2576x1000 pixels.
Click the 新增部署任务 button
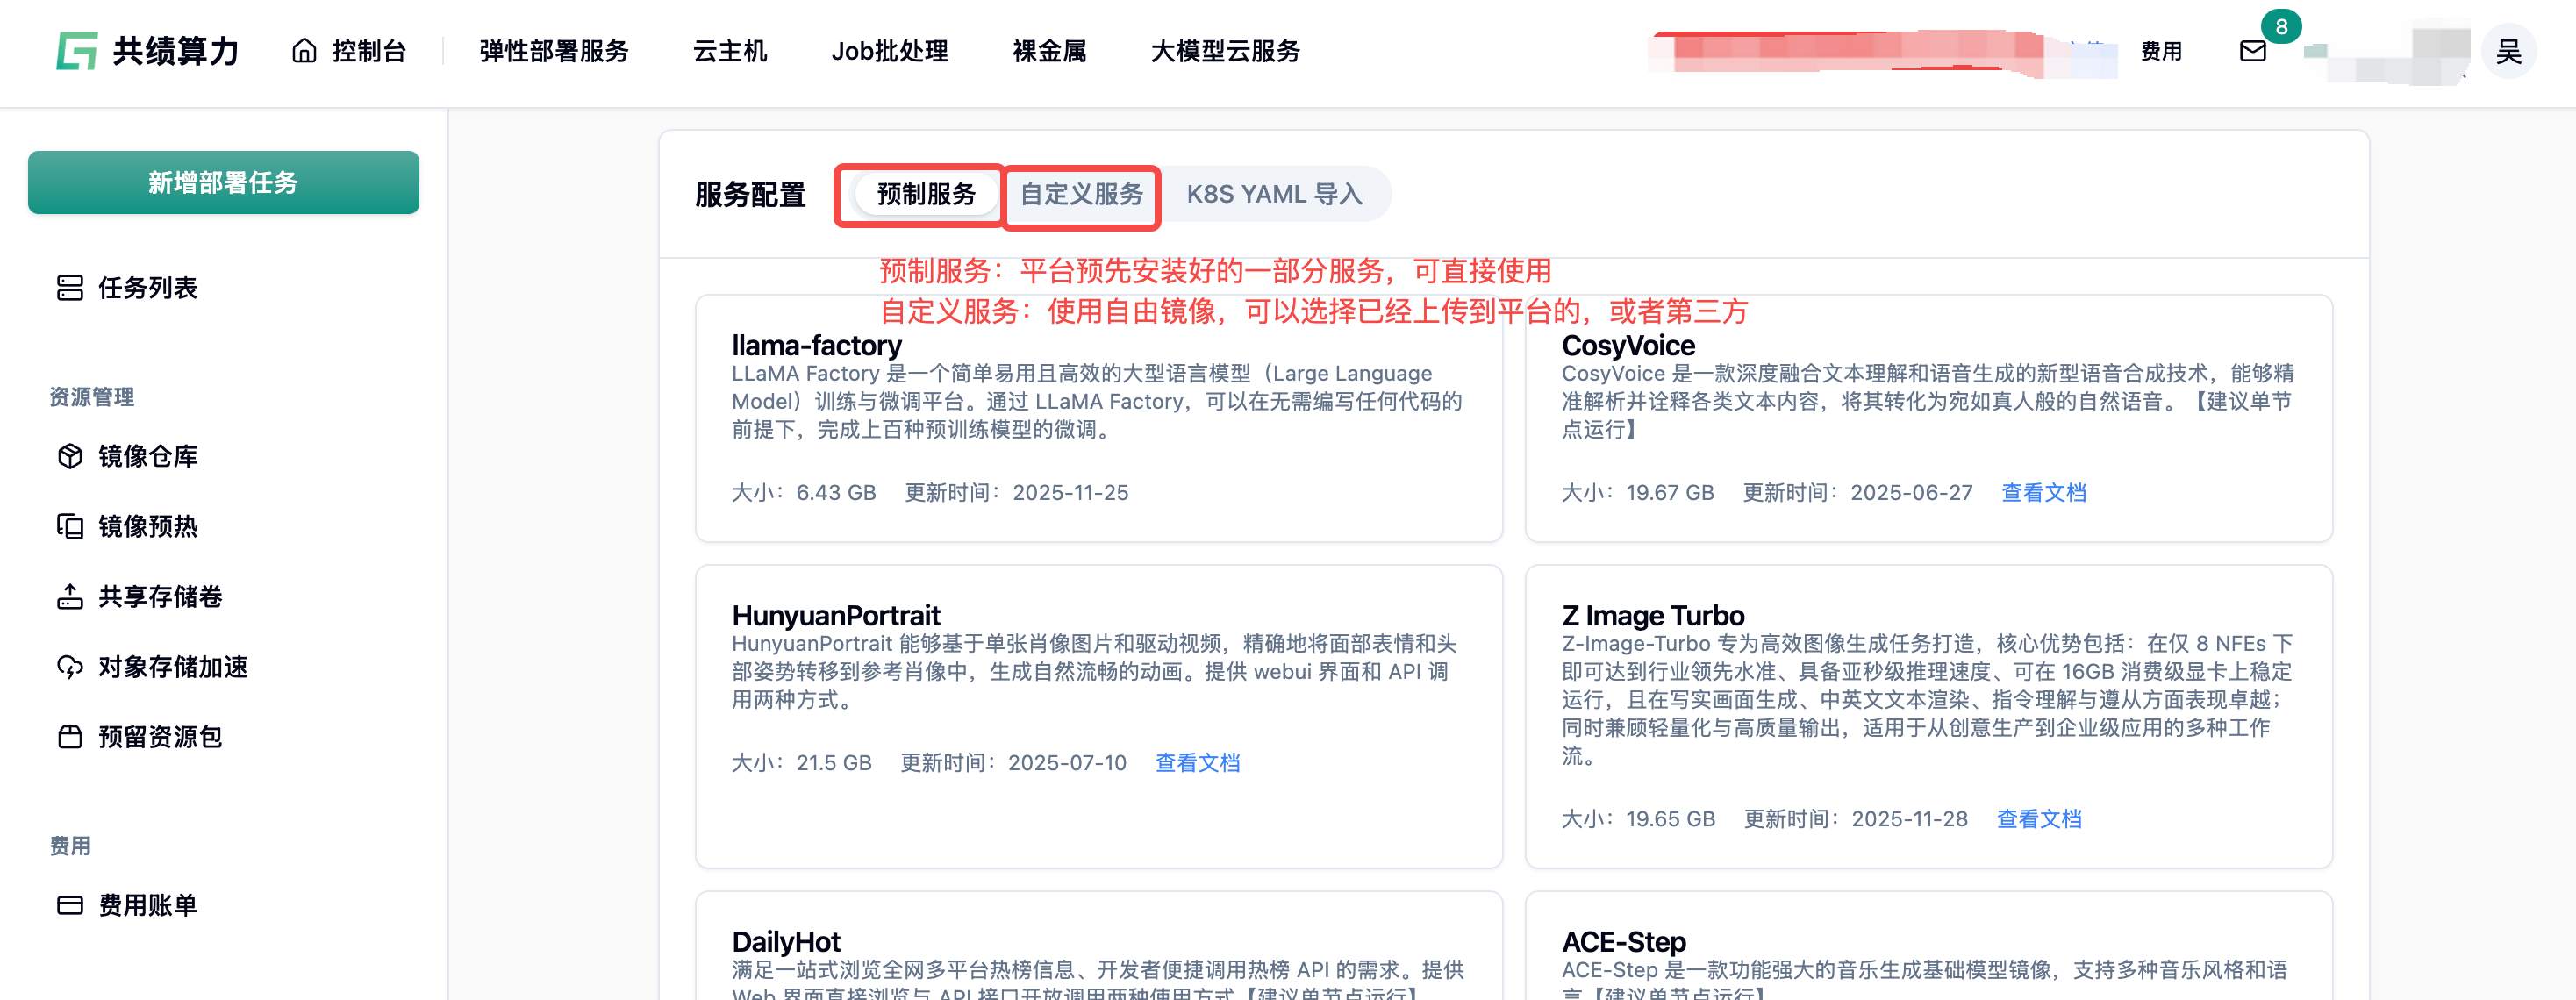click(224, 182)
